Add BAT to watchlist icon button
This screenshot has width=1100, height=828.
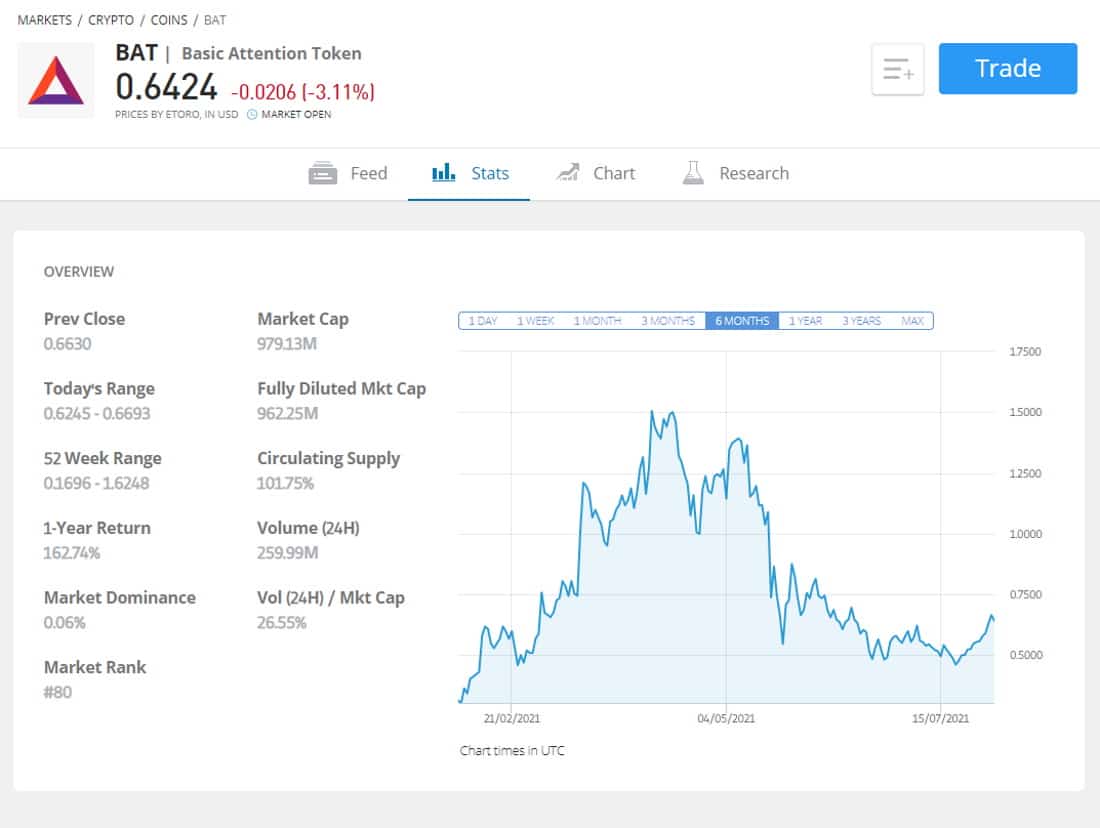coord(897,69)
